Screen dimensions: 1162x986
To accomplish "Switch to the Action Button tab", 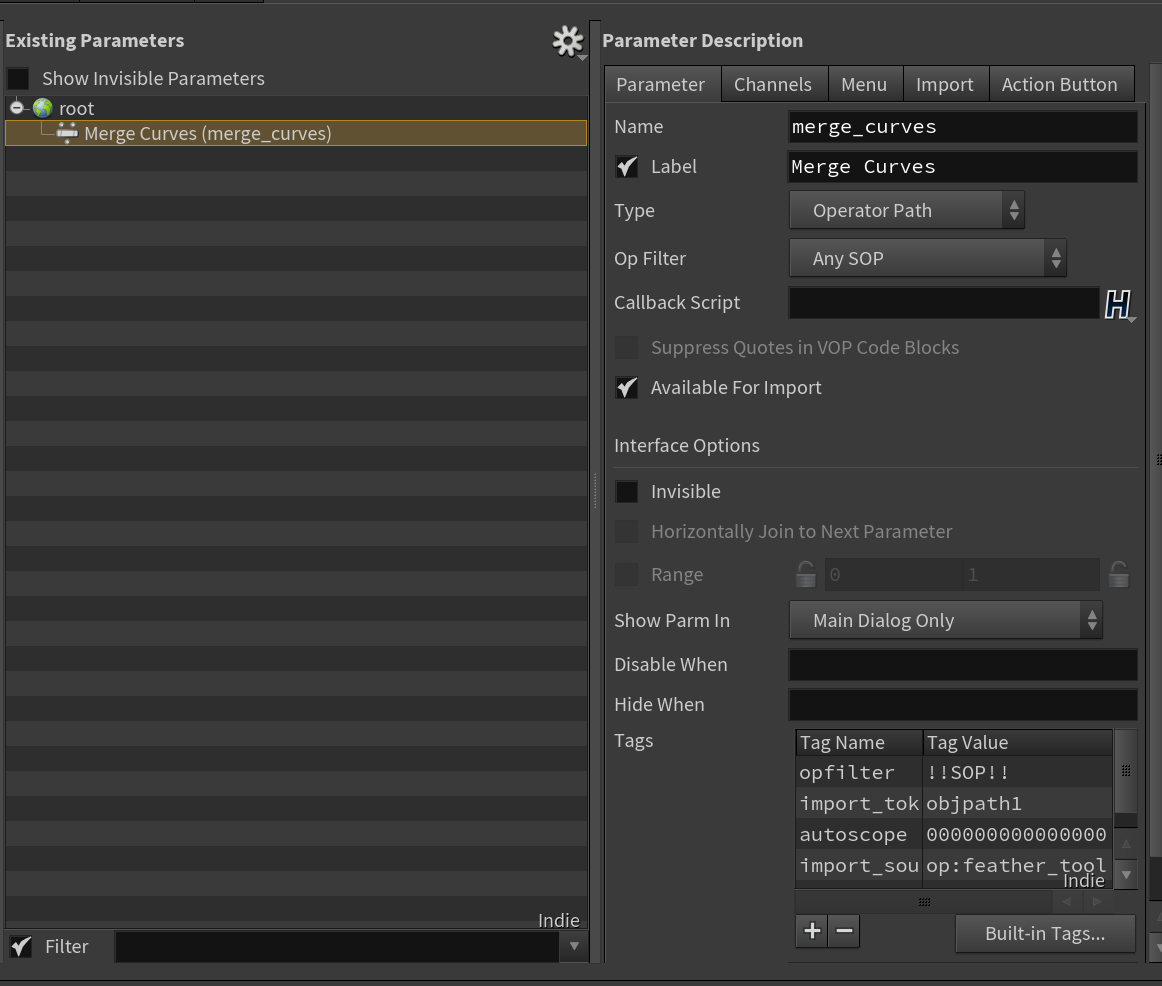I will [x=1060, y=84].
